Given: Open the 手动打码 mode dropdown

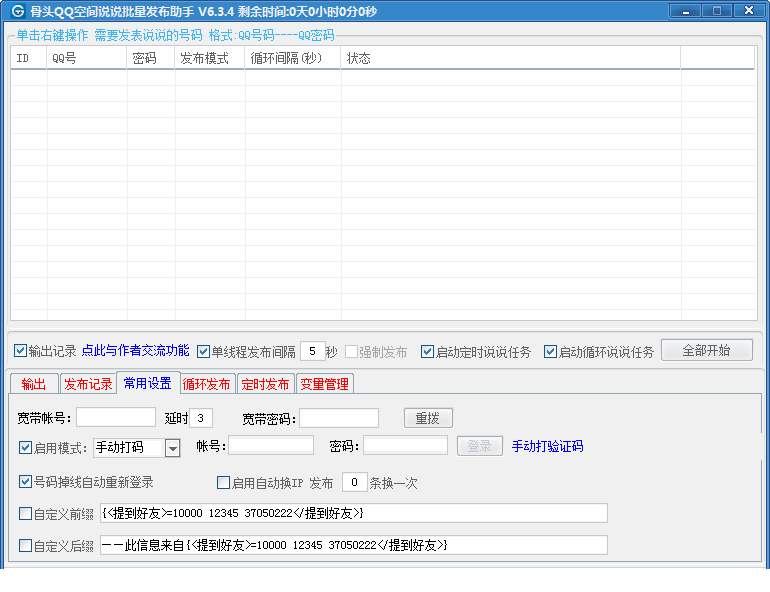Looking at the screenshot, I should tap(172, 448).
